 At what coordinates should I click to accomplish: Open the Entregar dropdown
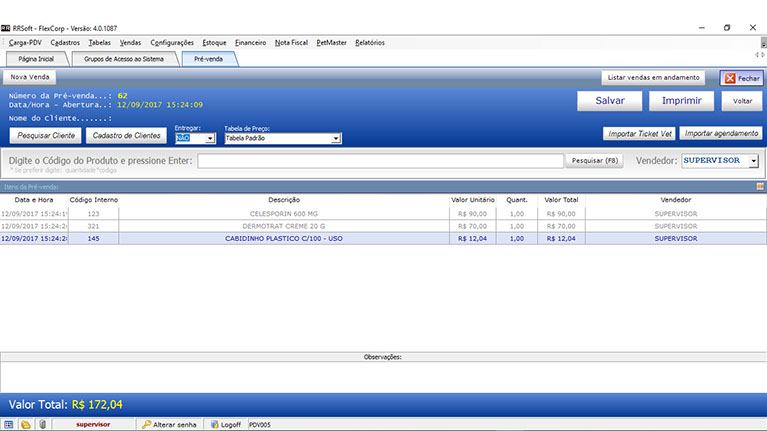click(x=210, y=139)
